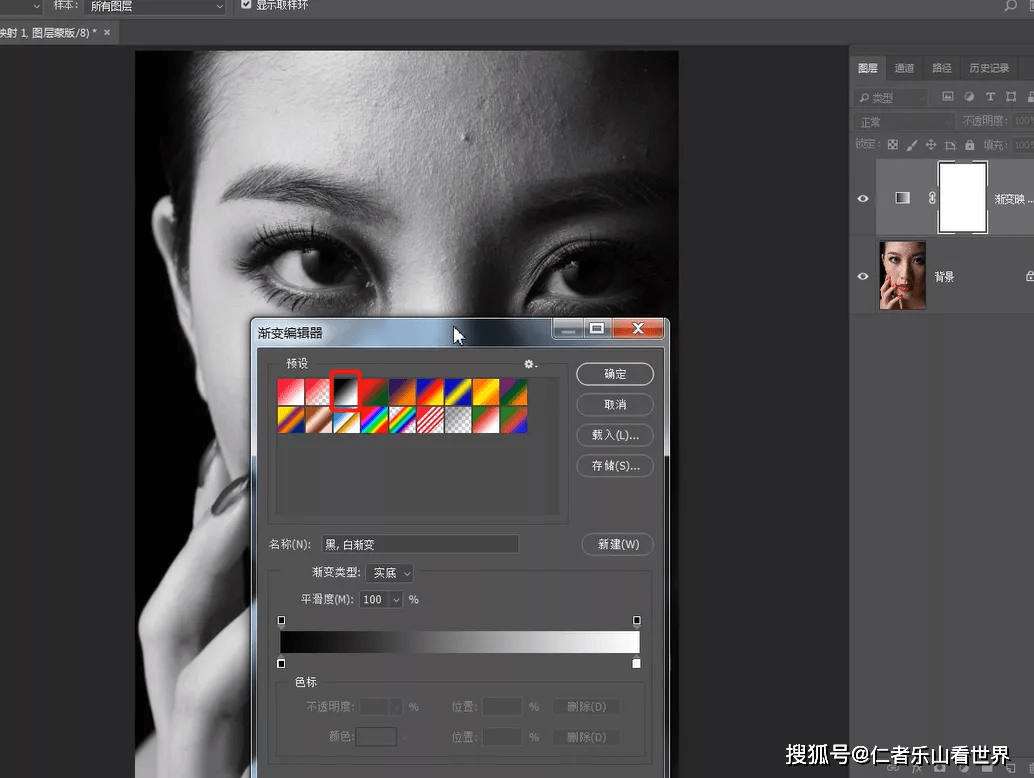
Task: Select the violet-green-orange gradient preset
Action: 513,392
